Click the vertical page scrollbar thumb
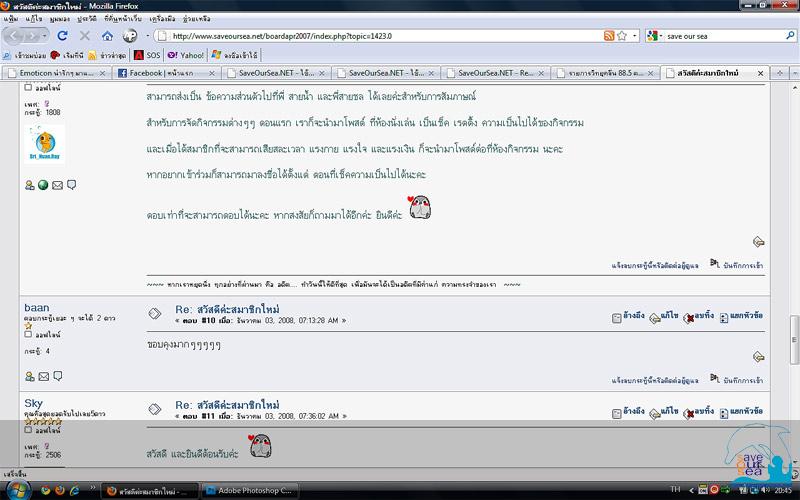Image resolution: width=800 pixels, height=500 pixels. click(794, 328)
